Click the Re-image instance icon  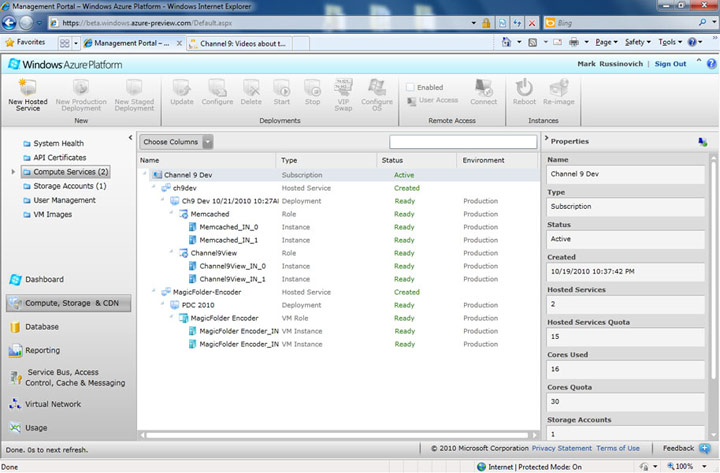click(x=558, y=87)
